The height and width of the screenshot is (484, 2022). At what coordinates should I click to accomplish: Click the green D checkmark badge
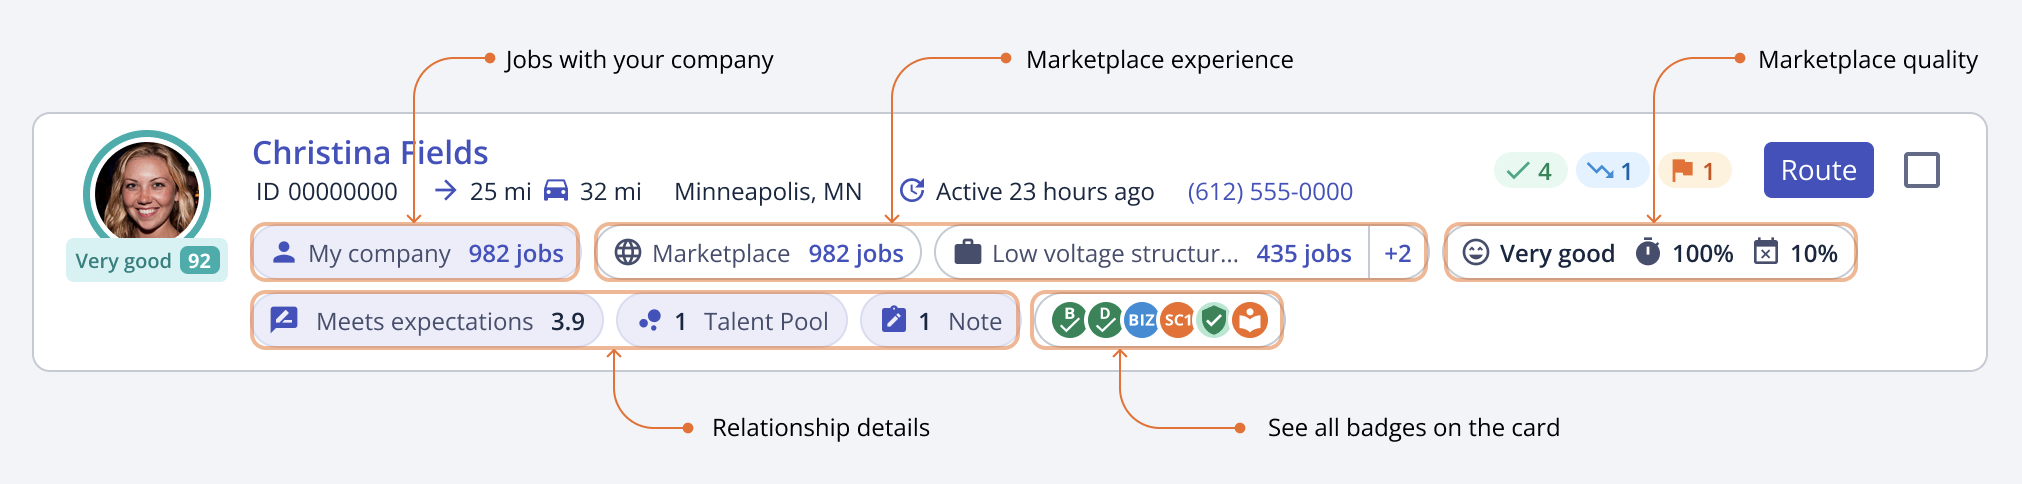pyautogui.click(x=1105, y=321)
